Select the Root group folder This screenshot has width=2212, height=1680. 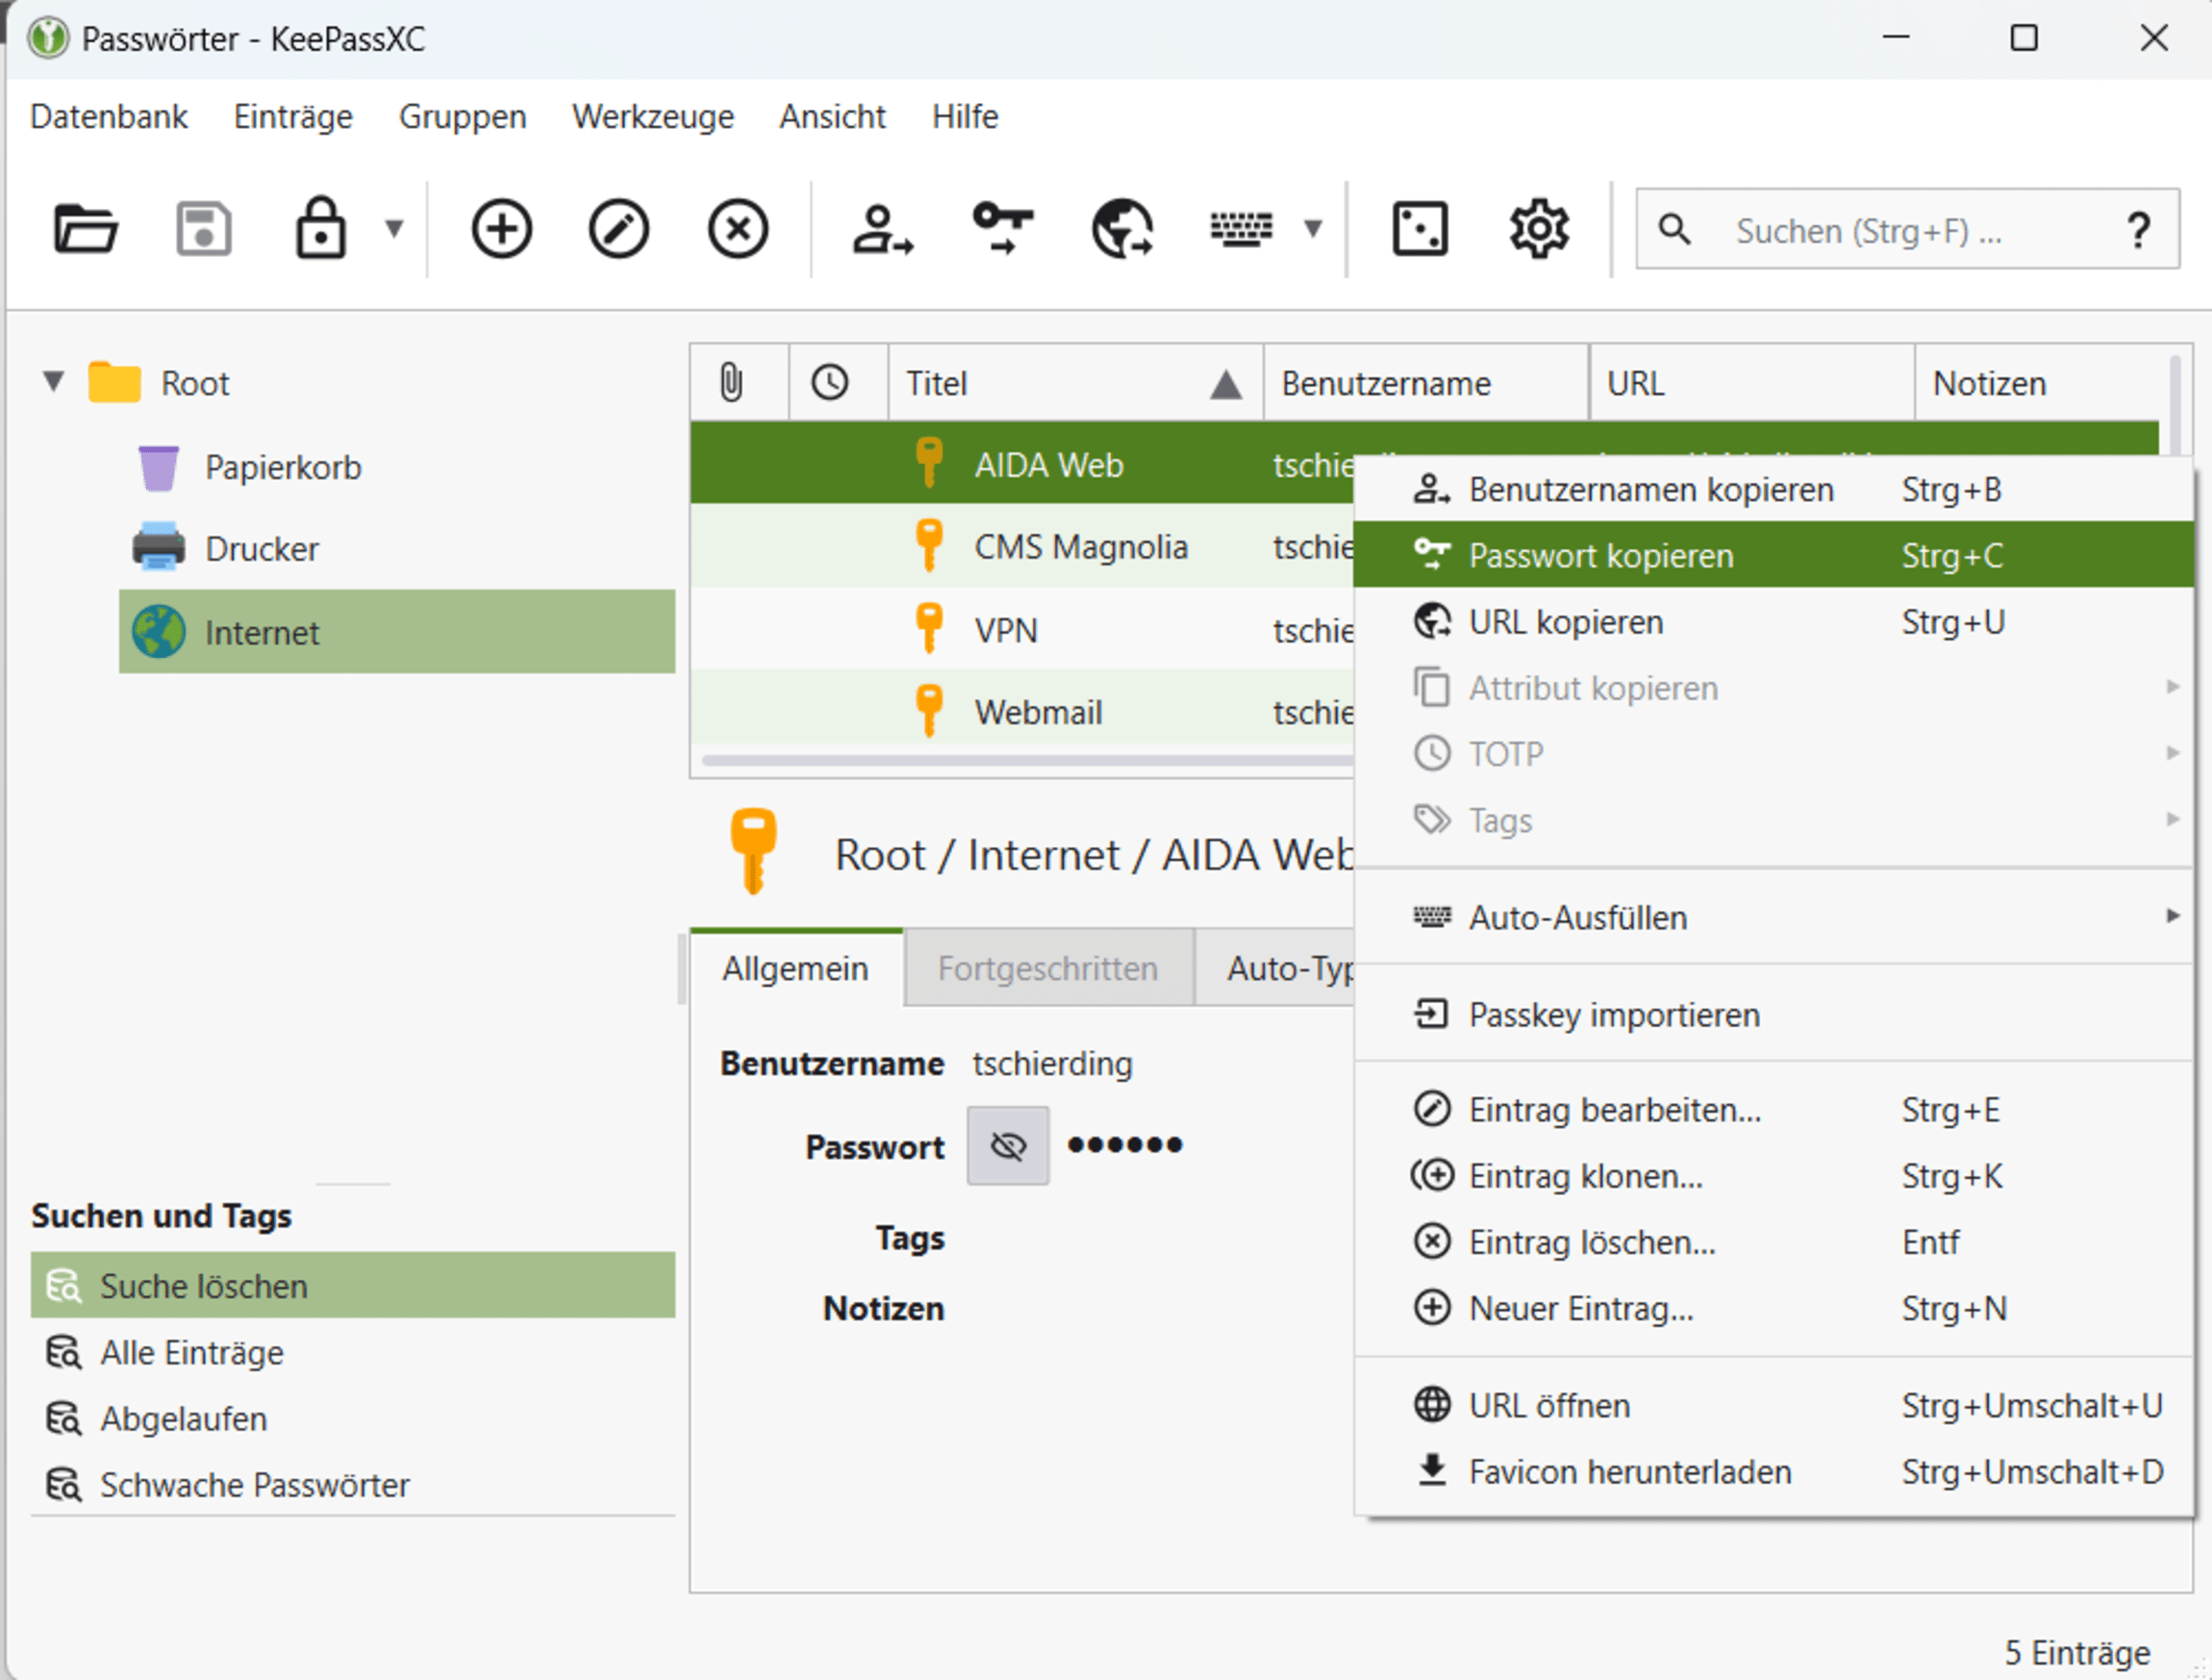pyautogui.click(x=160, y=383)
